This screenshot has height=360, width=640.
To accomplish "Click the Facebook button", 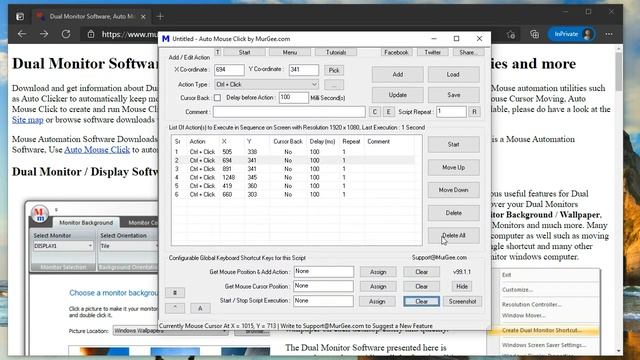I will 396,52.
